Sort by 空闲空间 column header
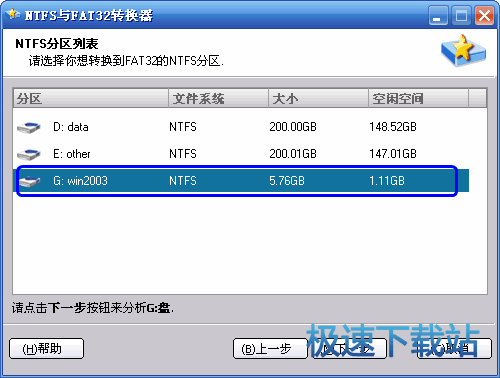This screenshot has height=378, width=500. pyautogui.click(x=418, y=98)
